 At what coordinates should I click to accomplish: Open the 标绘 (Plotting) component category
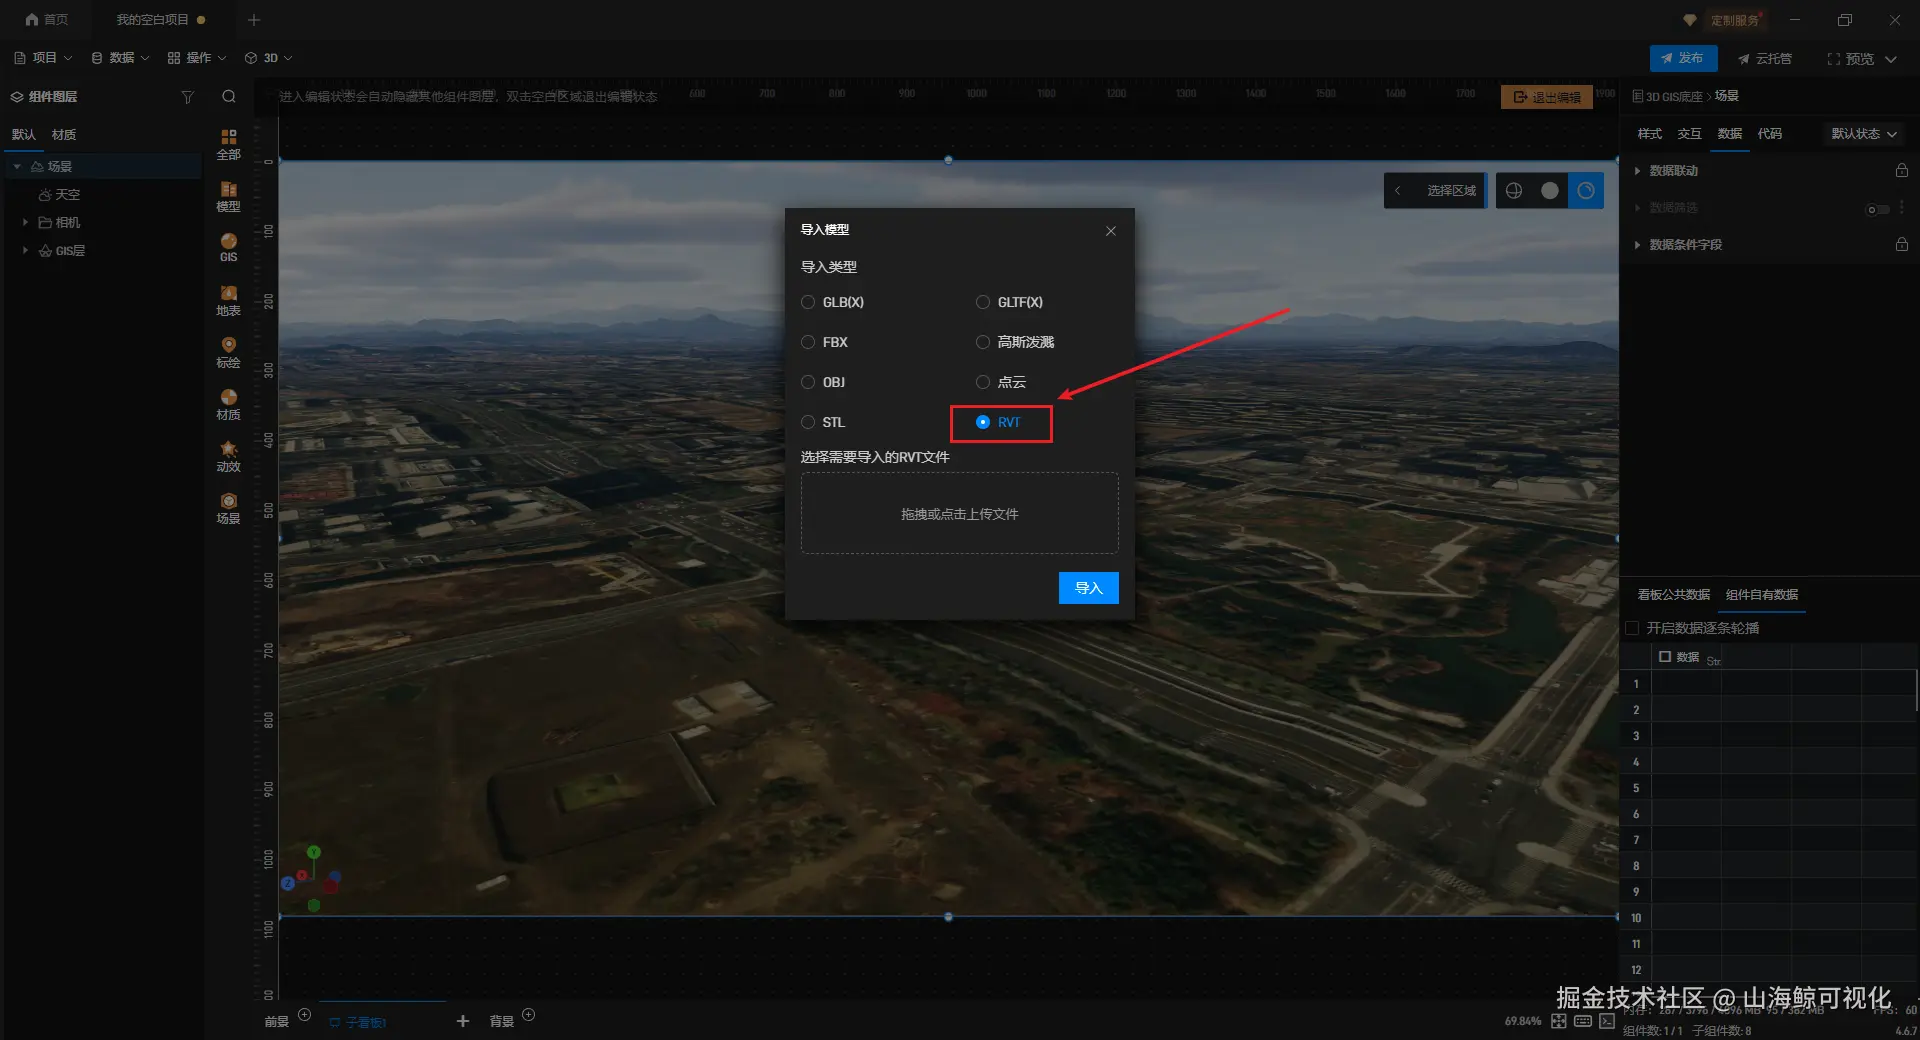tap(228, 352)
